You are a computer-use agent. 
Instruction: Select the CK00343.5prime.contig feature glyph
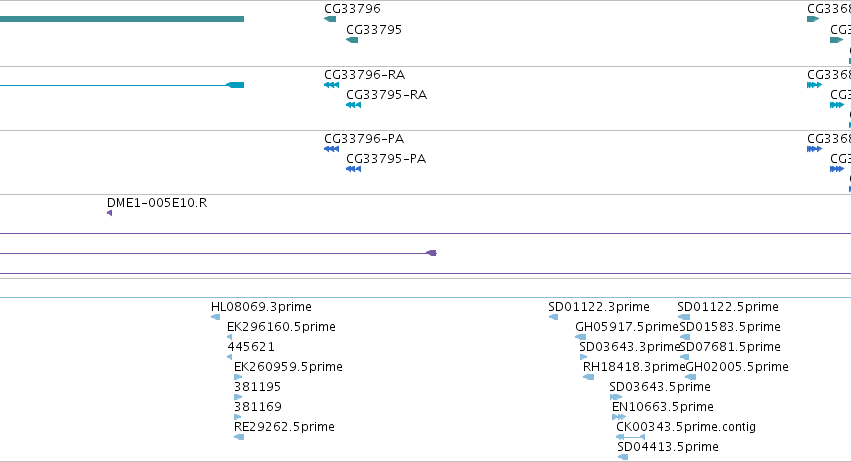click(631, 436)
